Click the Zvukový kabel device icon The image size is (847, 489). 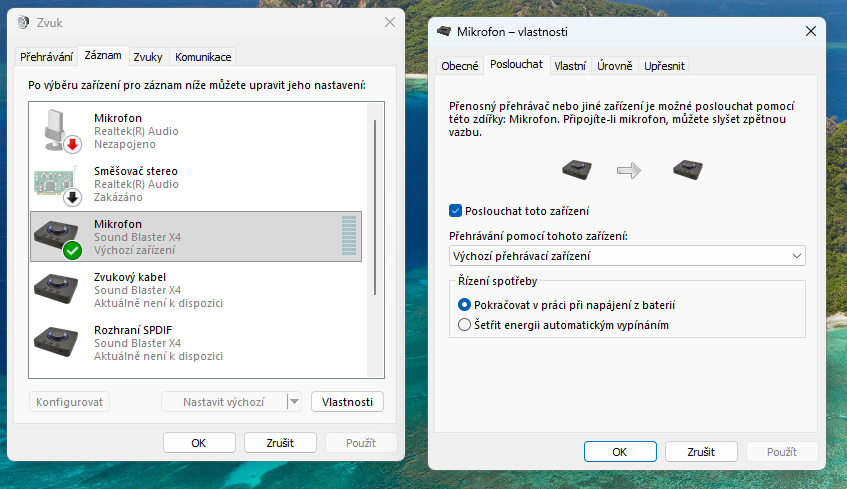(x=56, y=288)
